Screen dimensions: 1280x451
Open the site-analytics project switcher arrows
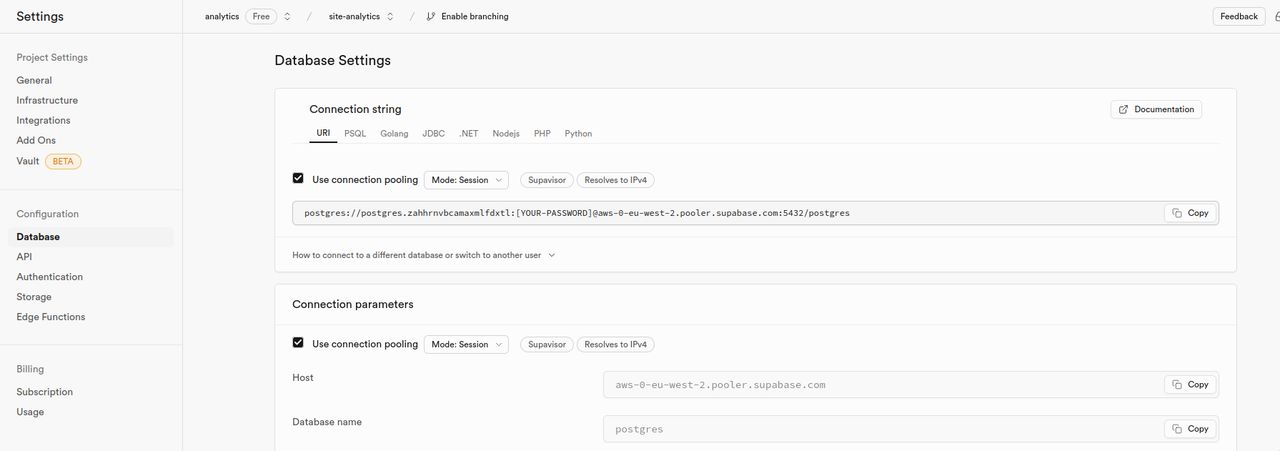coord(390,16)
